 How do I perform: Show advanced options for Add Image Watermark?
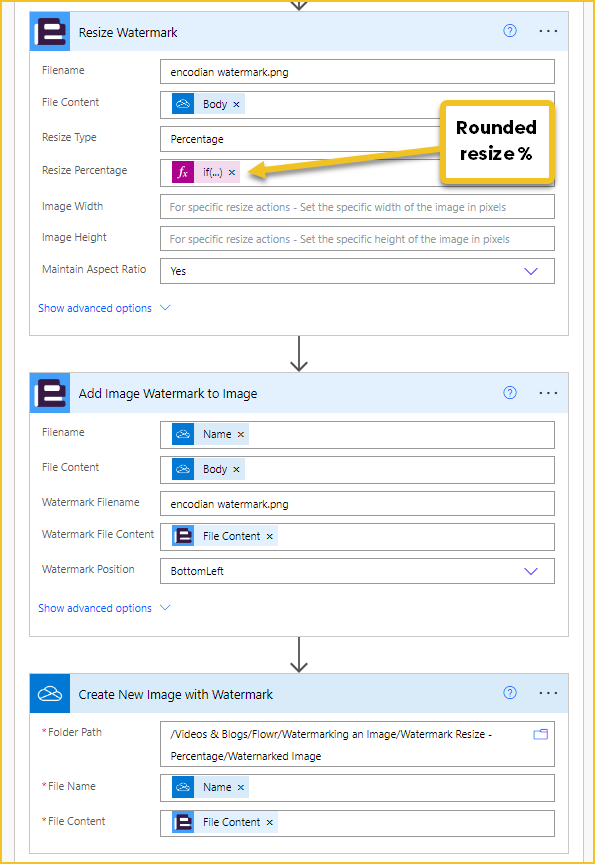point(104,608)
